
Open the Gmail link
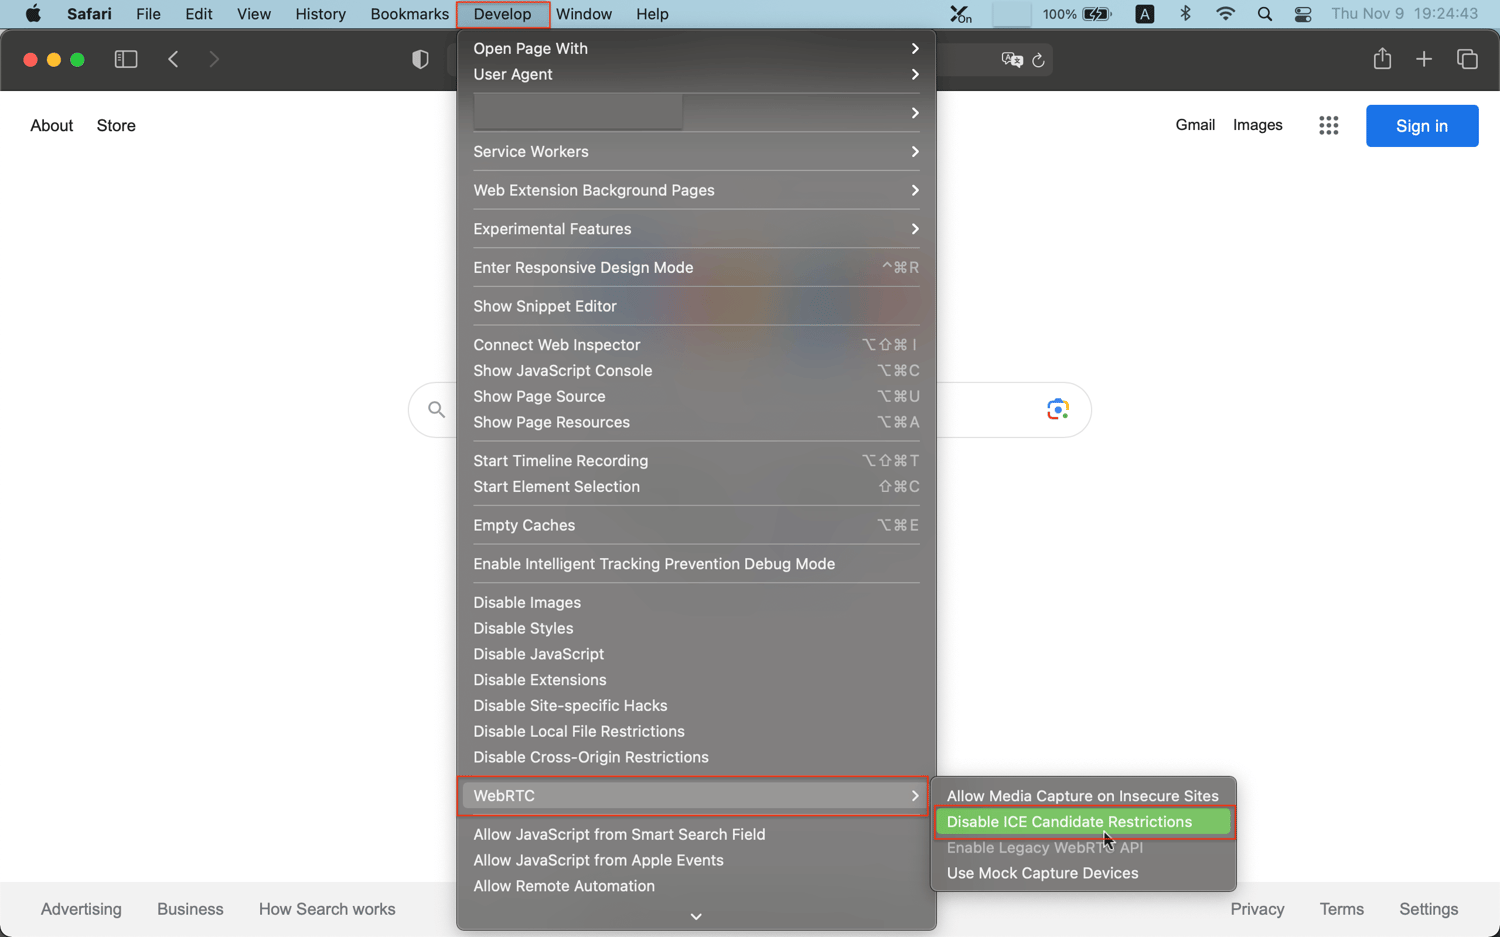pos(1195,125)
